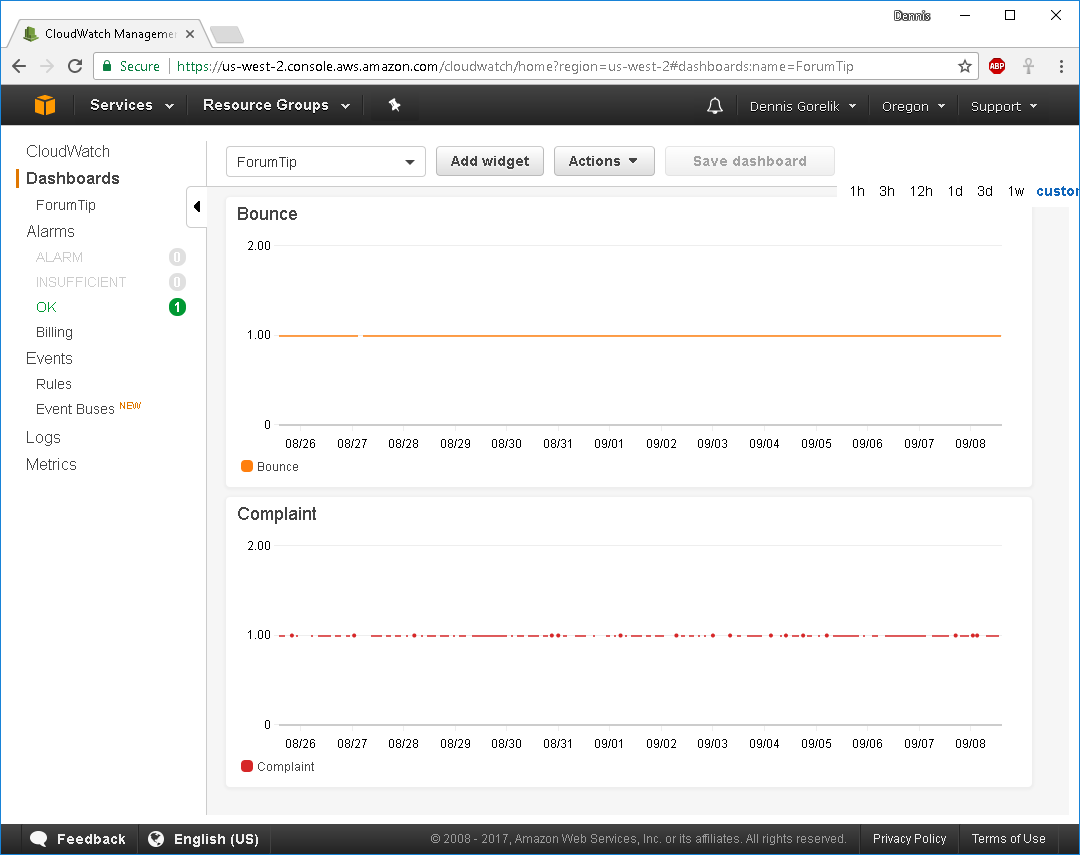Show alarms in ALARM state

(x=59, y=257)
